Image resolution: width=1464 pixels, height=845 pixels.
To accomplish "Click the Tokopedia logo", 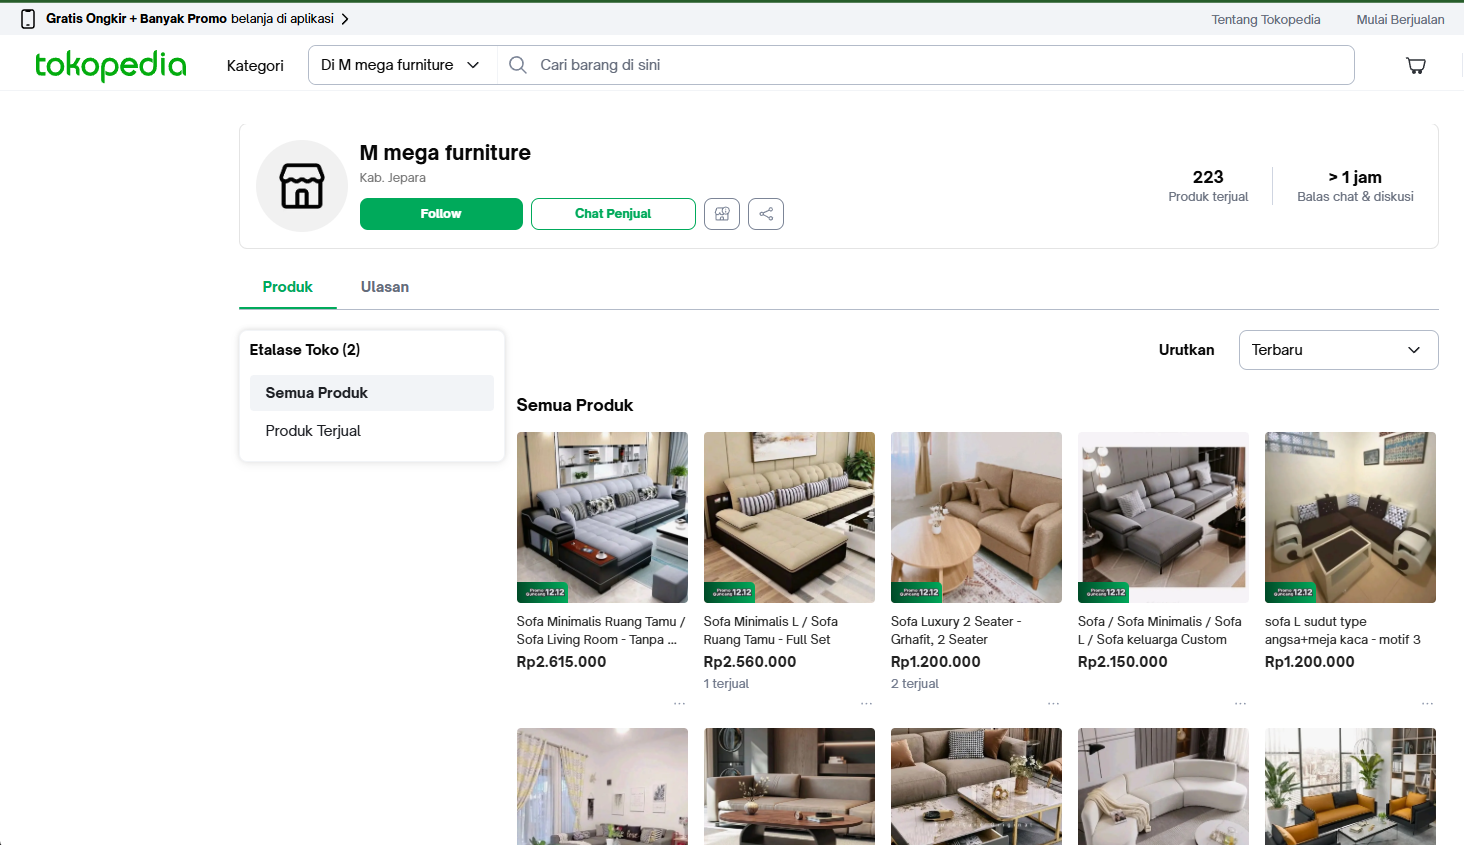I will coord(110,65).
